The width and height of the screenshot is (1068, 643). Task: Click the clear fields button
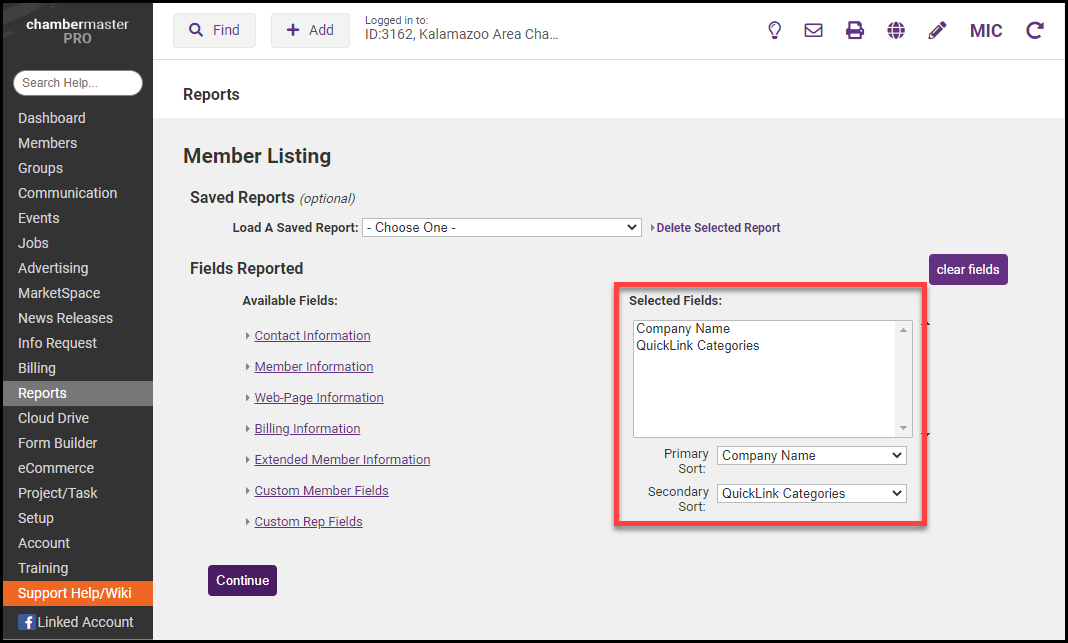coord(967,270)
